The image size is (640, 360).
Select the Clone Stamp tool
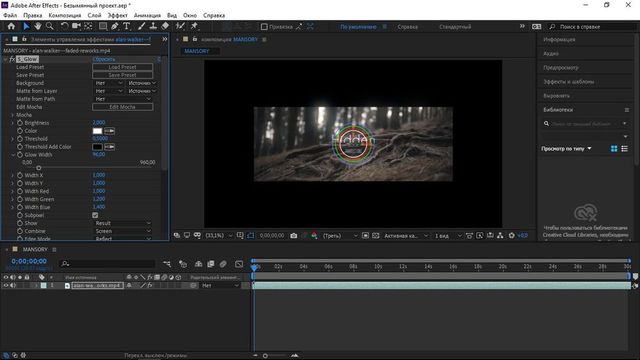point(153,26)
